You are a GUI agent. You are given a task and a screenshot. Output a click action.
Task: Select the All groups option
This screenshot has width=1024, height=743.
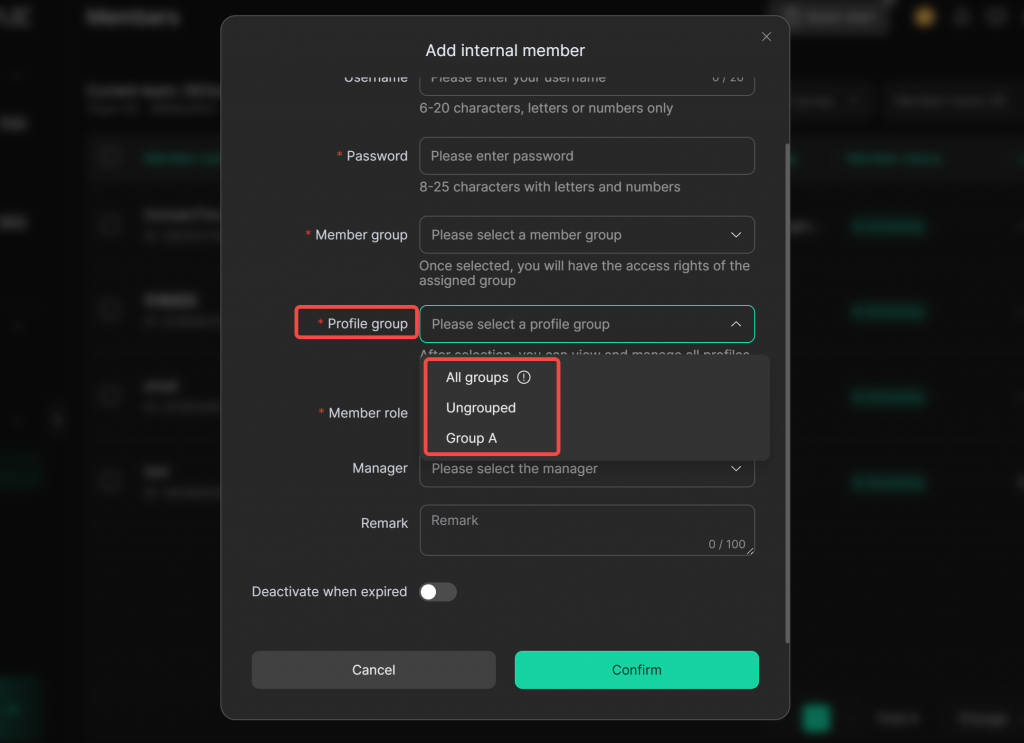click(477, 378)
